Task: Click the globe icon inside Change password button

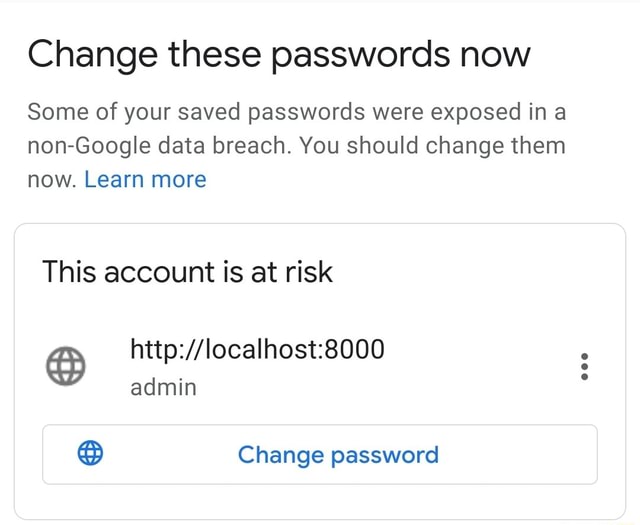Action: point(90,455)
